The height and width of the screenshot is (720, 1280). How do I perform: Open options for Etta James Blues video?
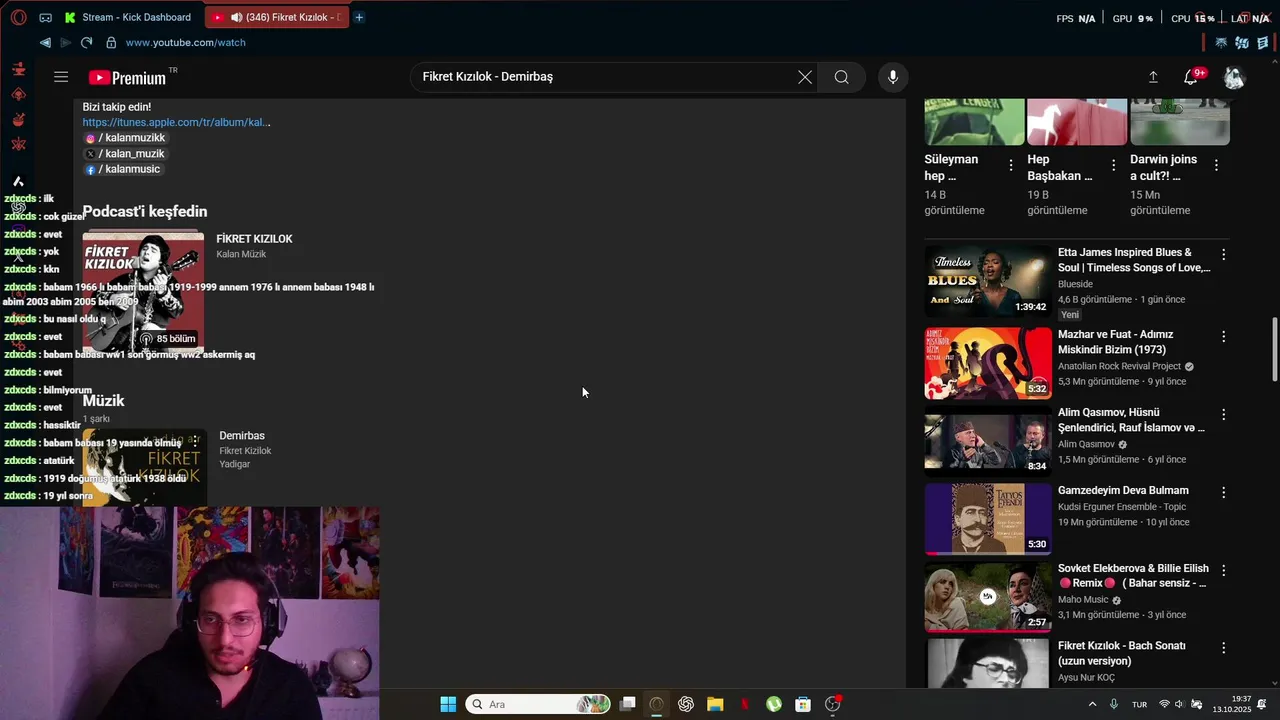coord(1223,255)
